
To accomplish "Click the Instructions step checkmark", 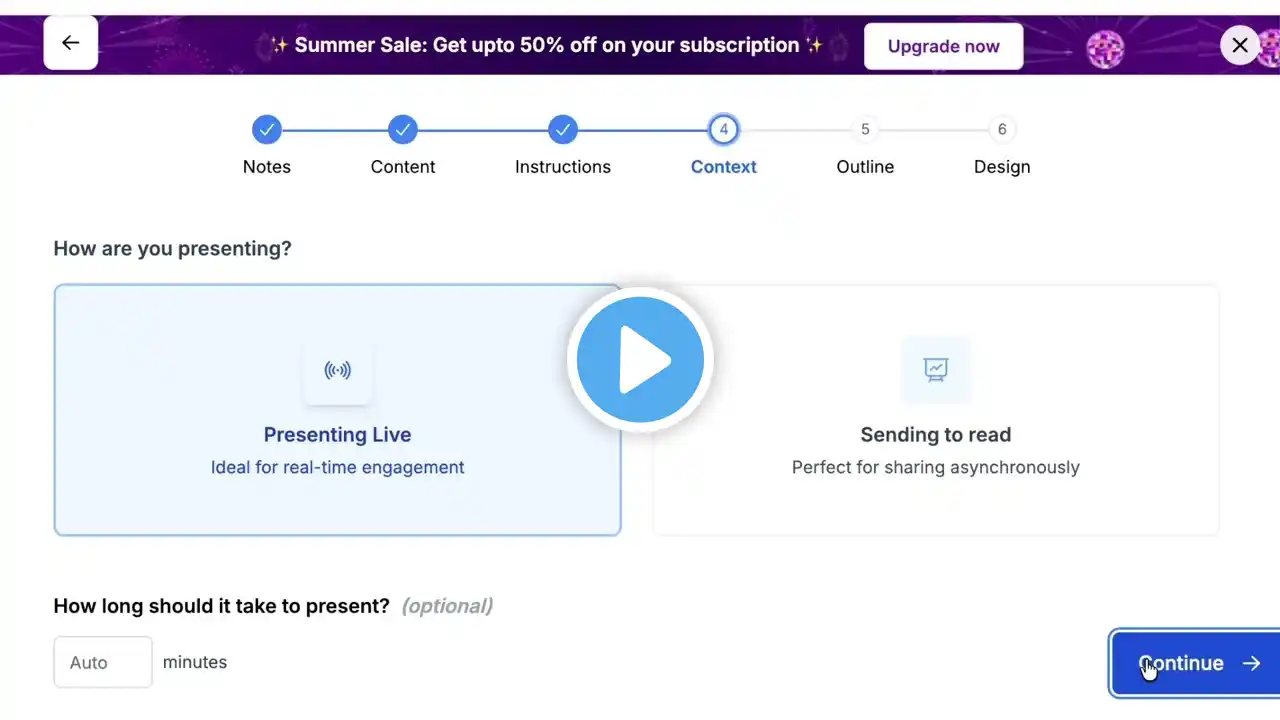I will tap(563, 129).
